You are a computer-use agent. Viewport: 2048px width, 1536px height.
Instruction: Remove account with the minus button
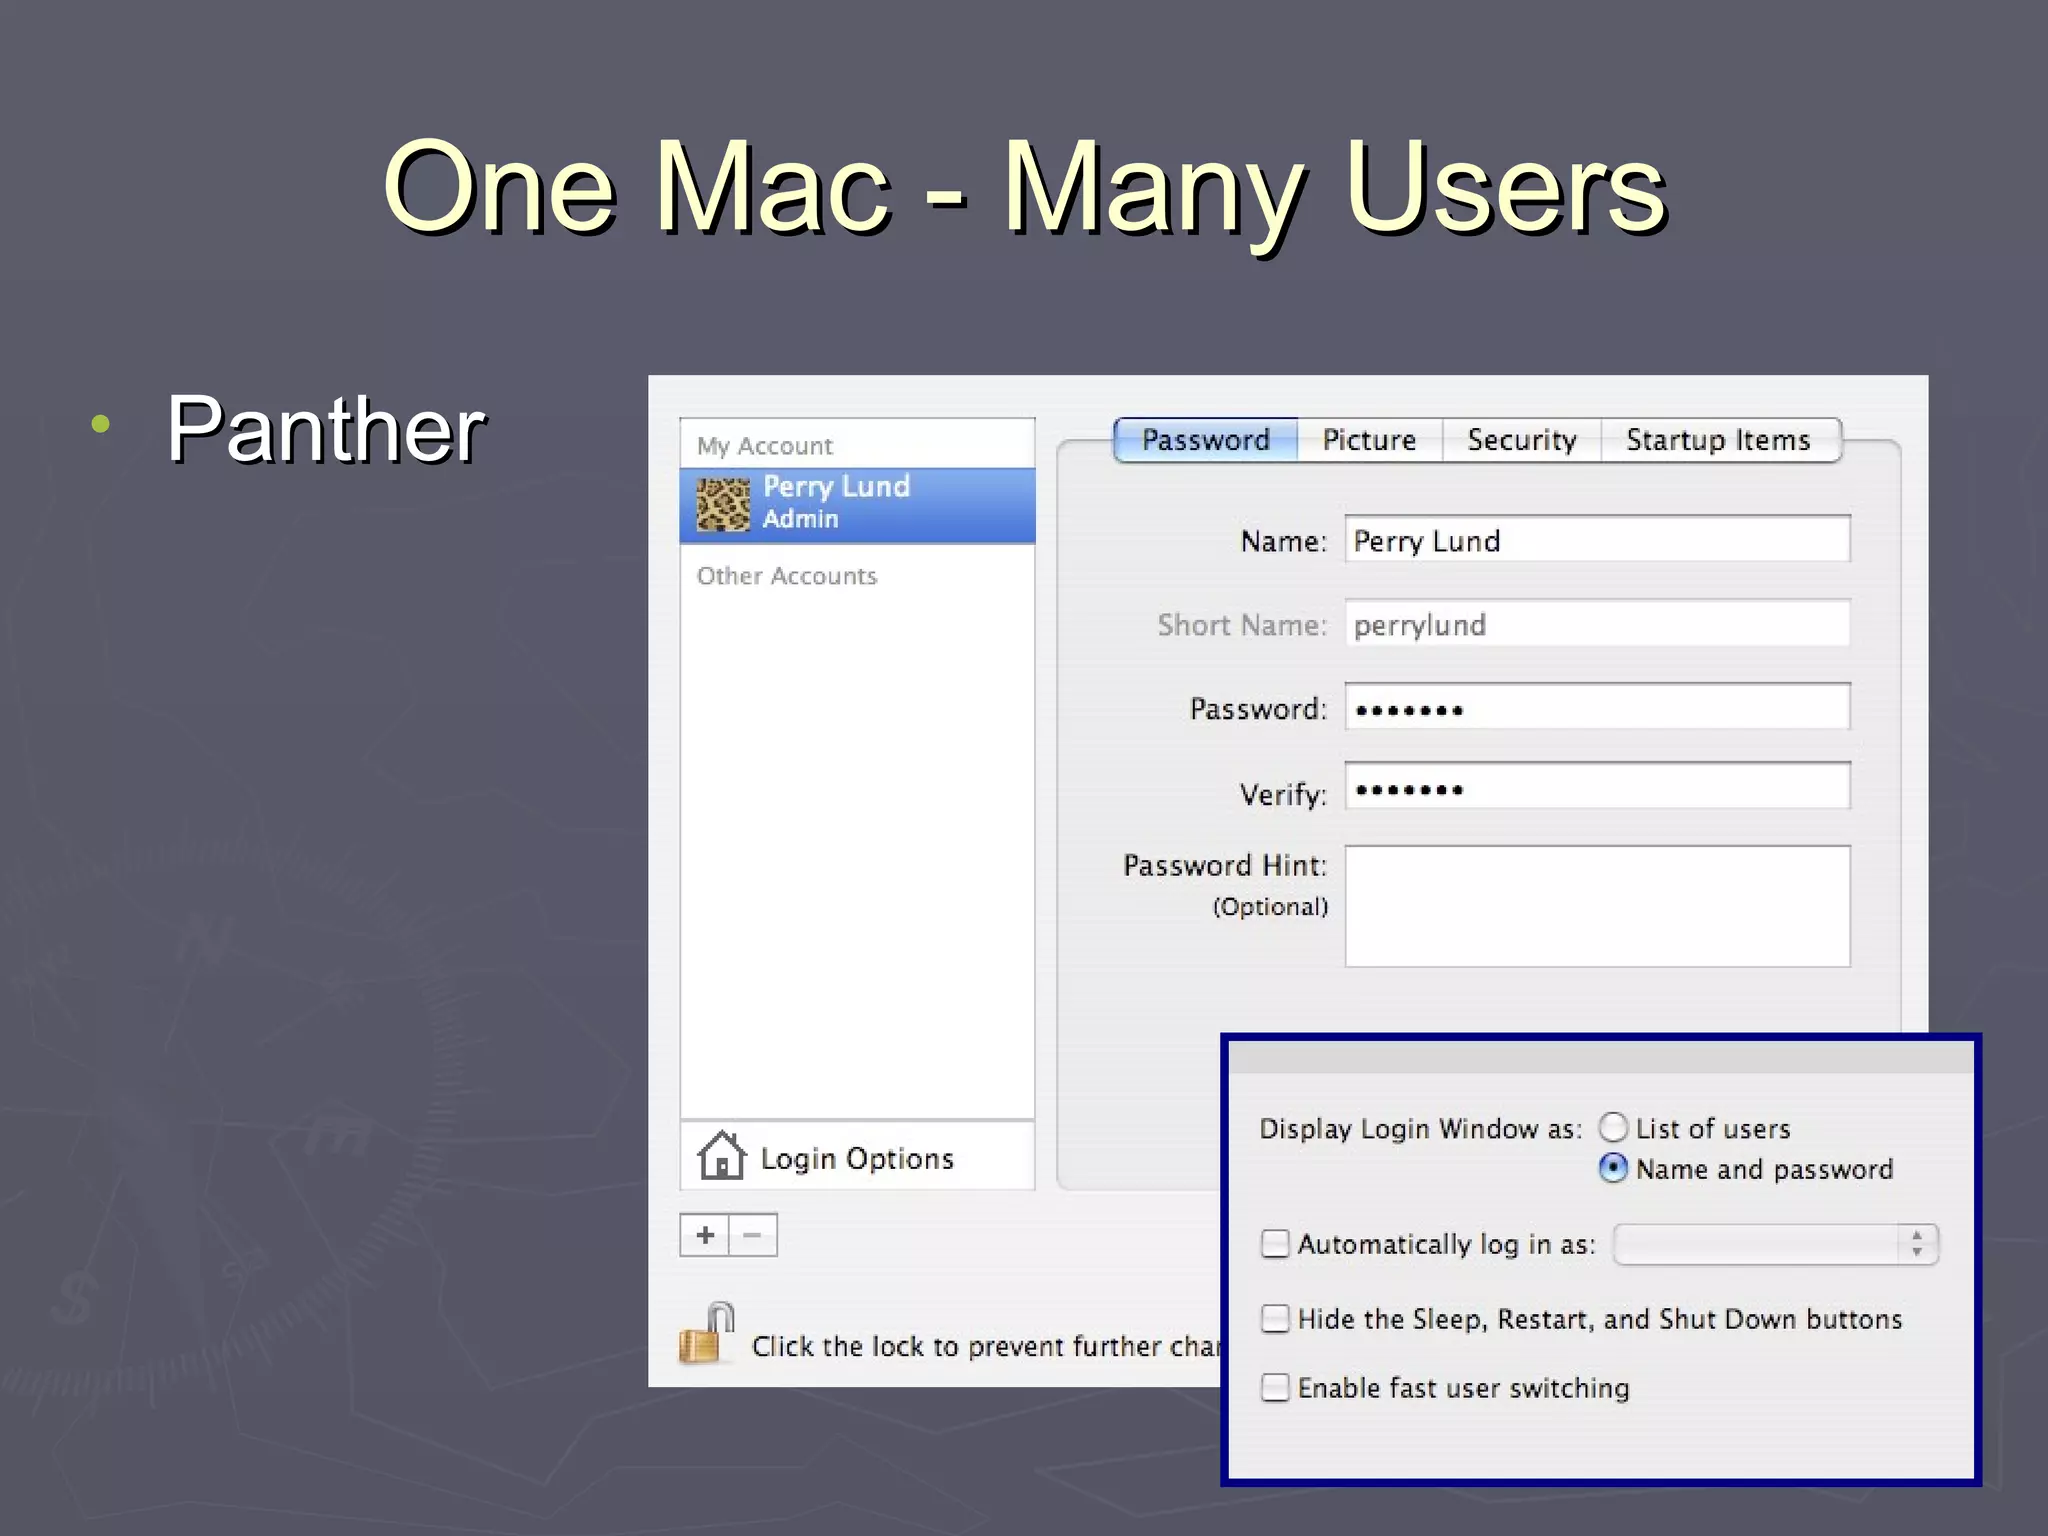click(753, 1235)
